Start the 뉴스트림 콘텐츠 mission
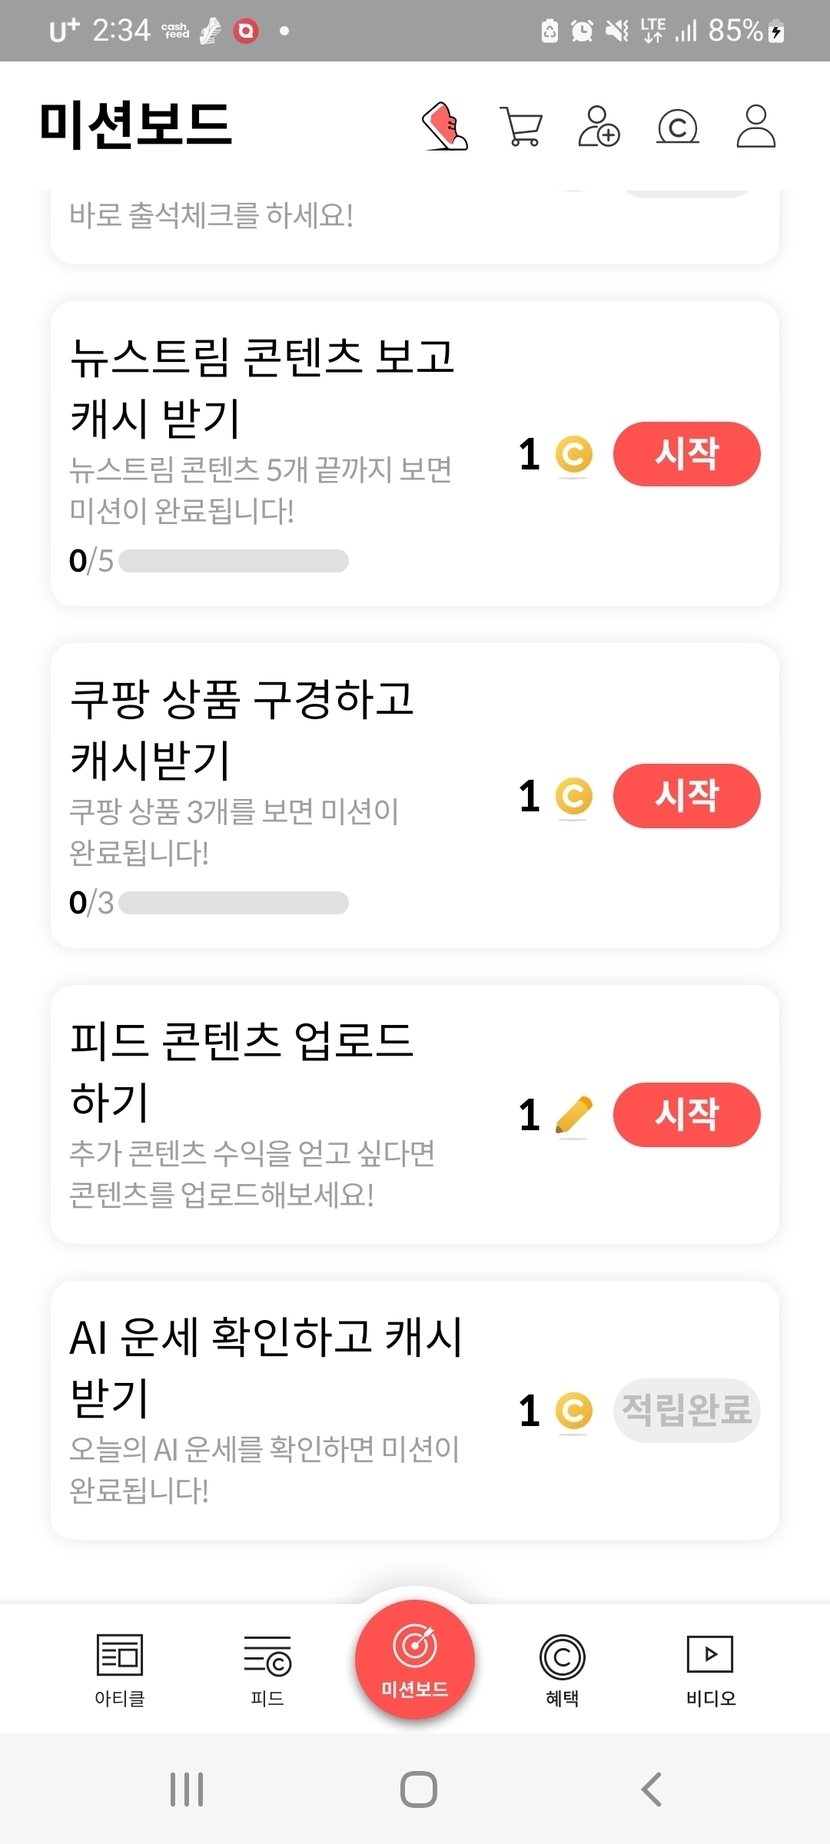The image size is (830, 1844). coord(686,454)
